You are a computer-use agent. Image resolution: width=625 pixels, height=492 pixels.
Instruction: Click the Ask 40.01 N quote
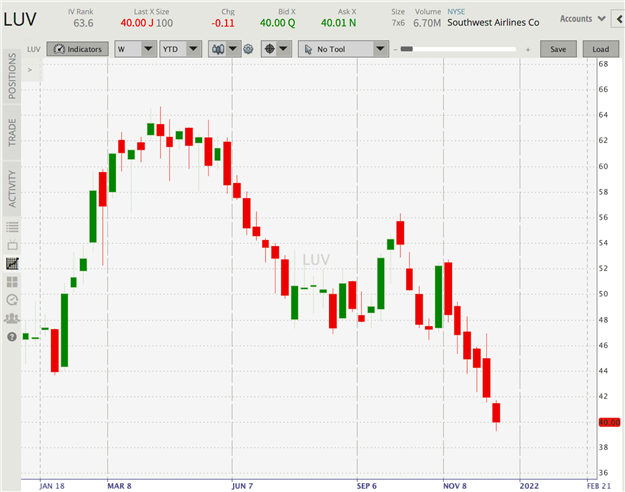click(x=338, y=23)
